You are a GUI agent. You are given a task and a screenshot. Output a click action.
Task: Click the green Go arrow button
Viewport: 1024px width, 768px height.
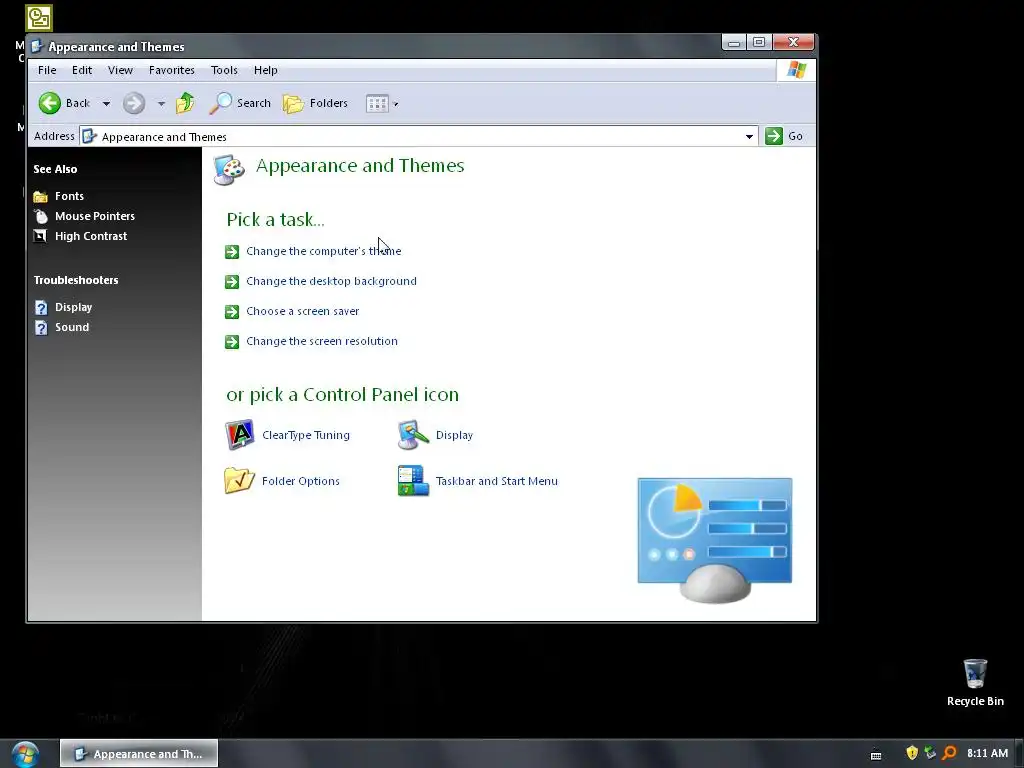click(774, 136)
